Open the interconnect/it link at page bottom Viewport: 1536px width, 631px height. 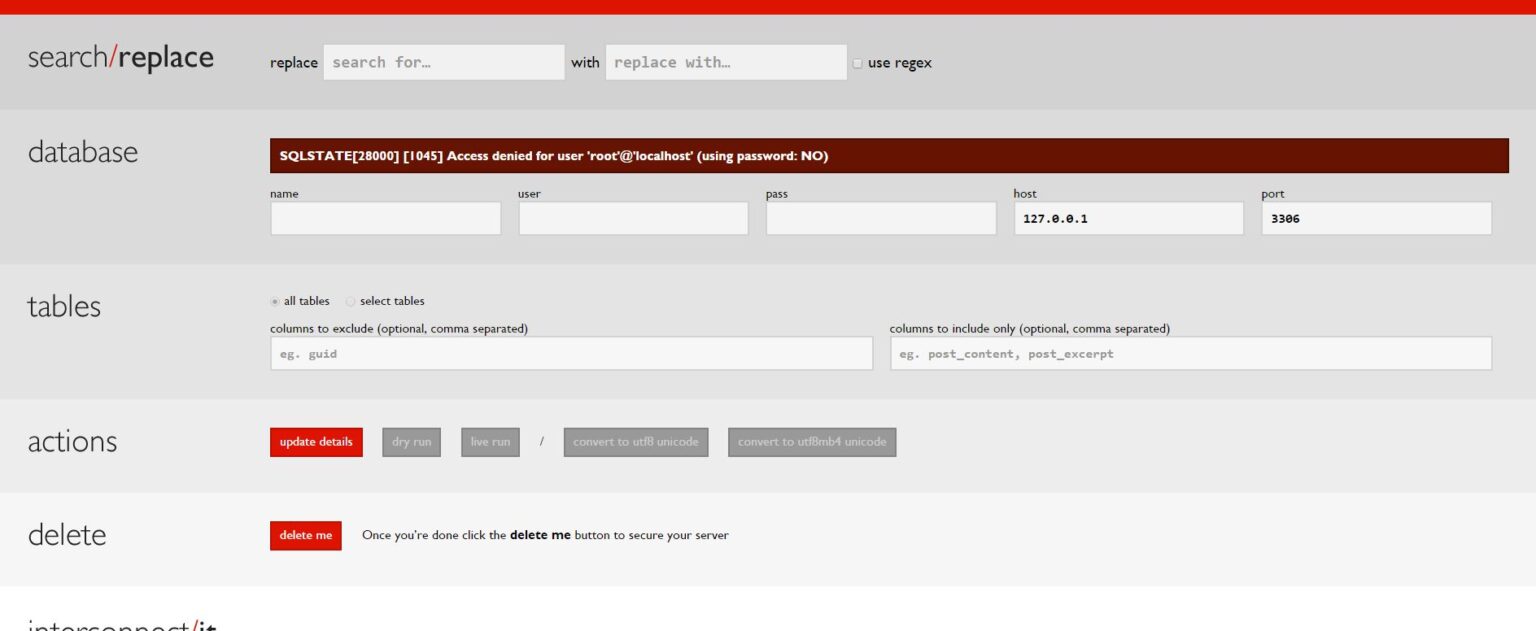[x=120, y=625]
